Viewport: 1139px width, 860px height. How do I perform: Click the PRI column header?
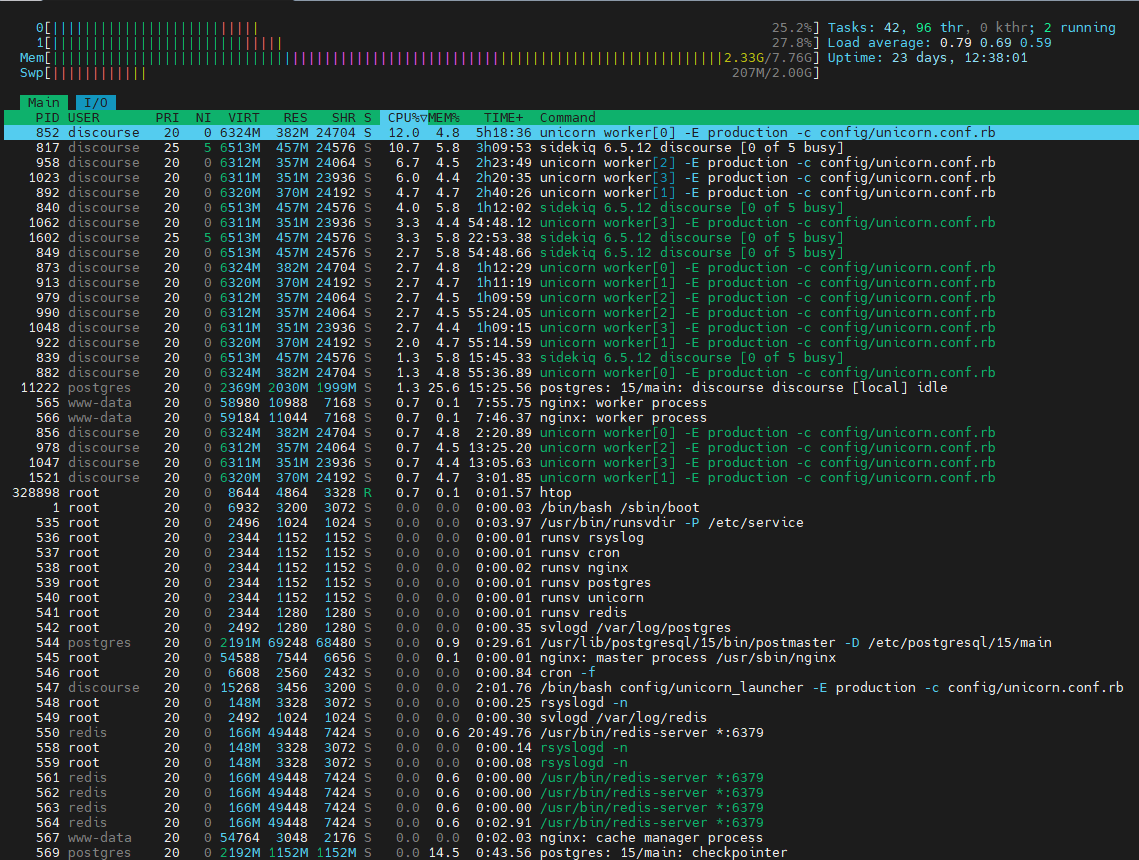pos(167,118)
